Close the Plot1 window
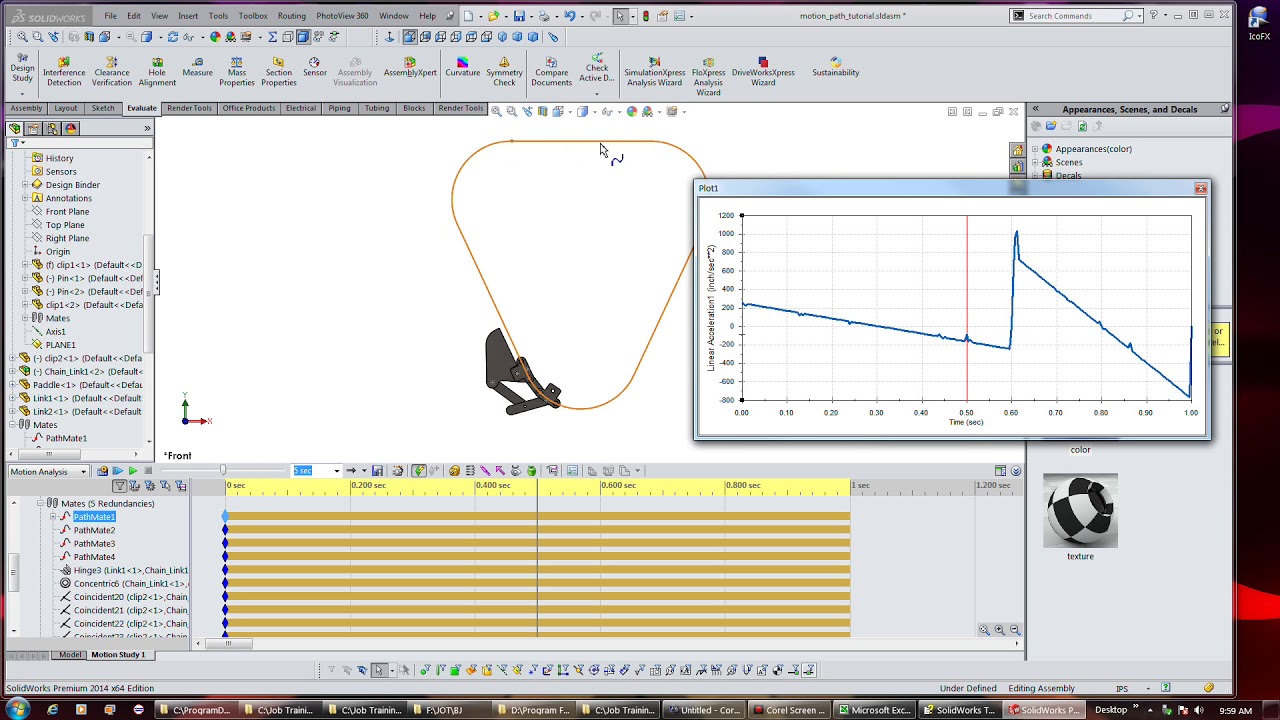 [1200, 188]
